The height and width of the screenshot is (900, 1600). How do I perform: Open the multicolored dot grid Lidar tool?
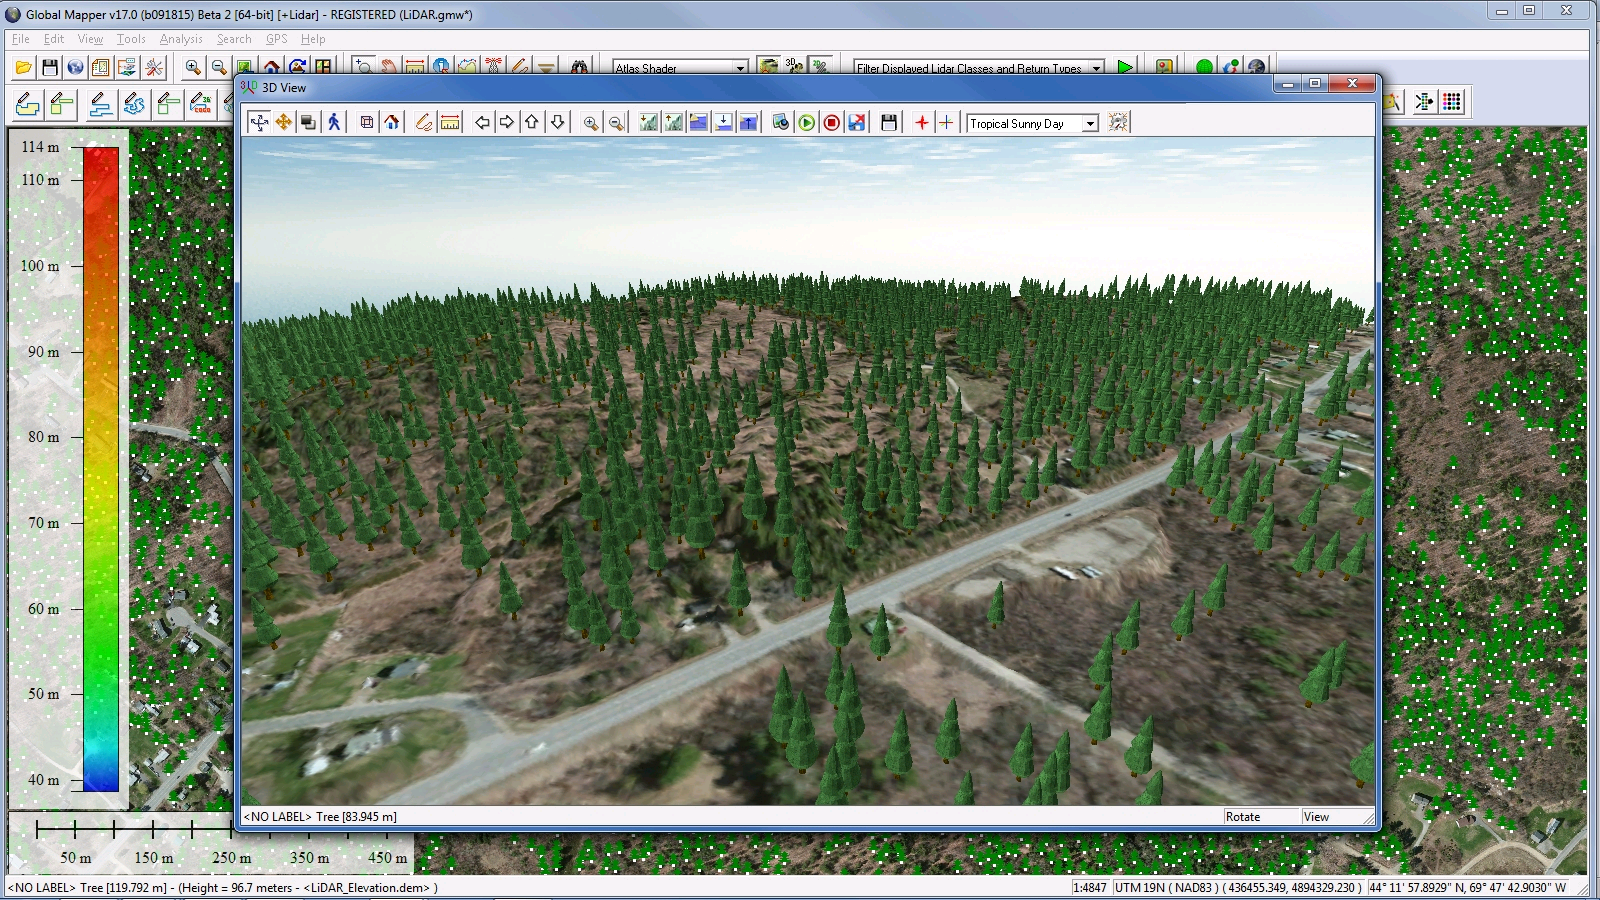click(1452, 102)
